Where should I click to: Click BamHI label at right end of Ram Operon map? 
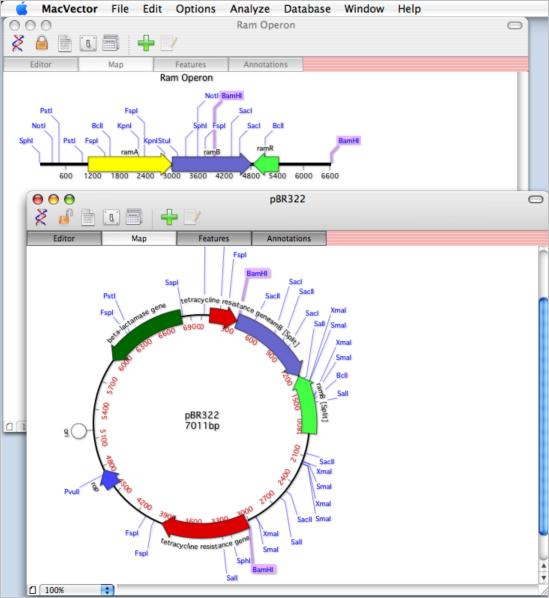(x=348, y=141)
